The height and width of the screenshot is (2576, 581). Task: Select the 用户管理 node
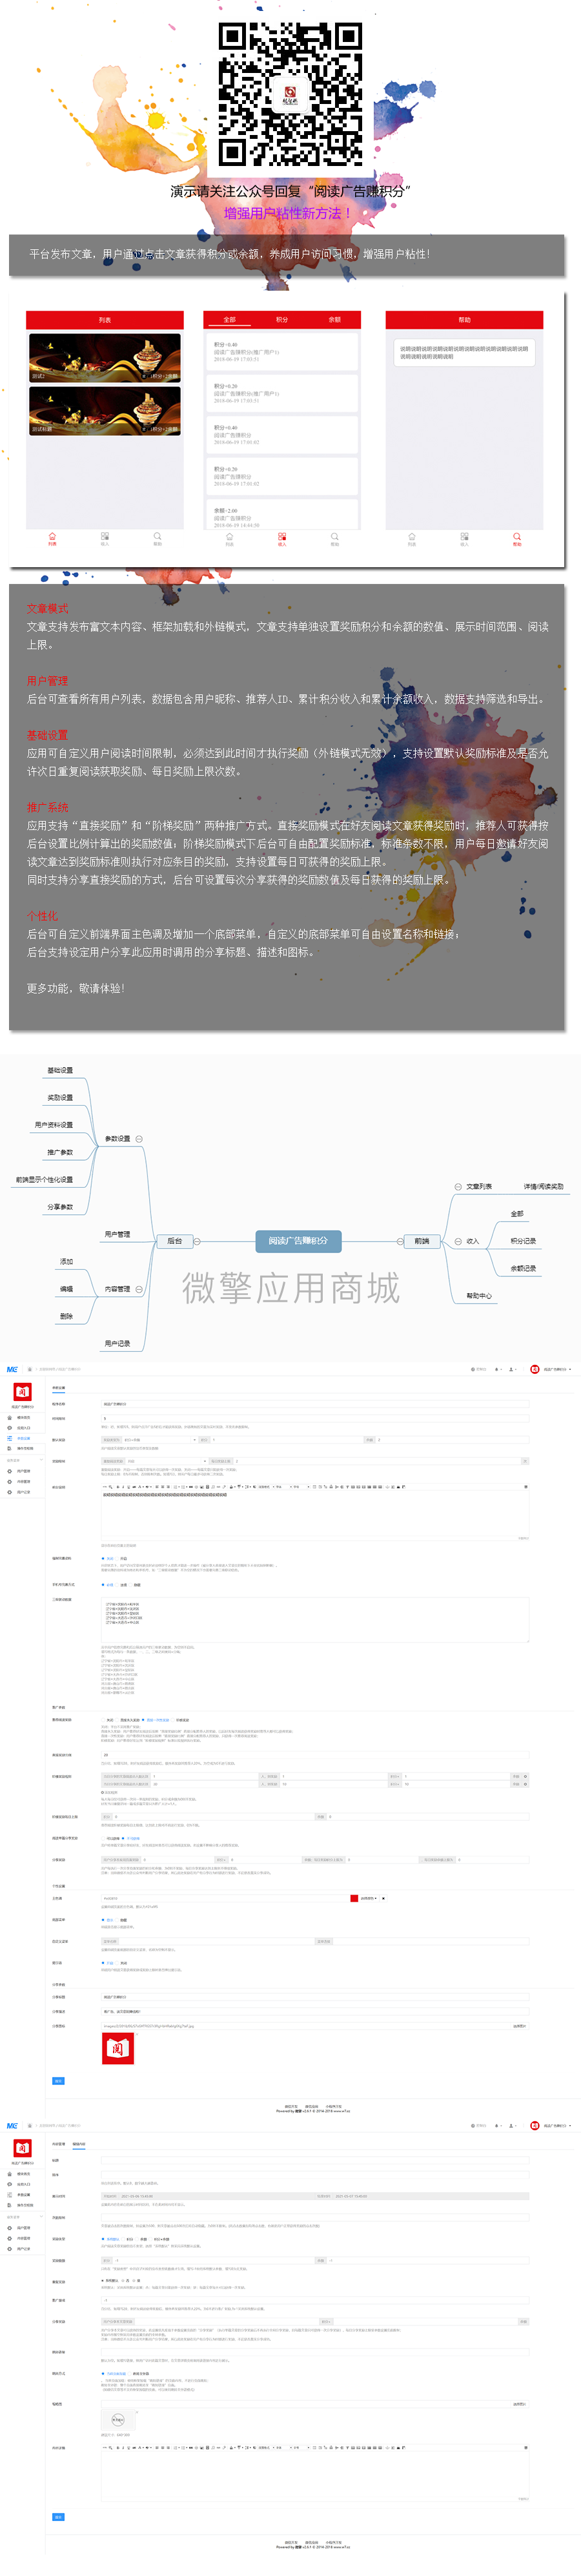tap(117, 1234)
